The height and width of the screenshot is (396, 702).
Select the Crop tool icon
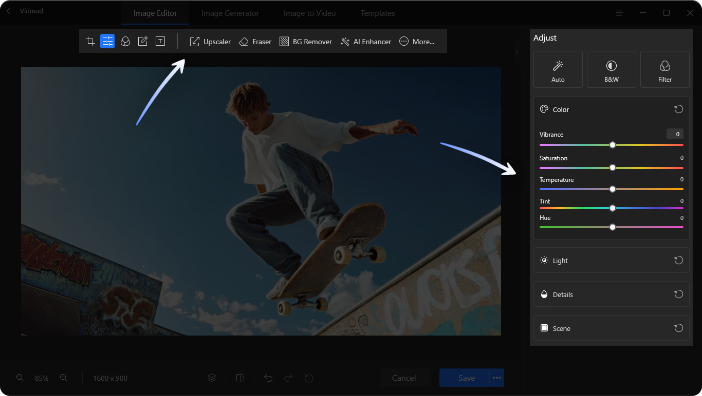tap(90, 41)
